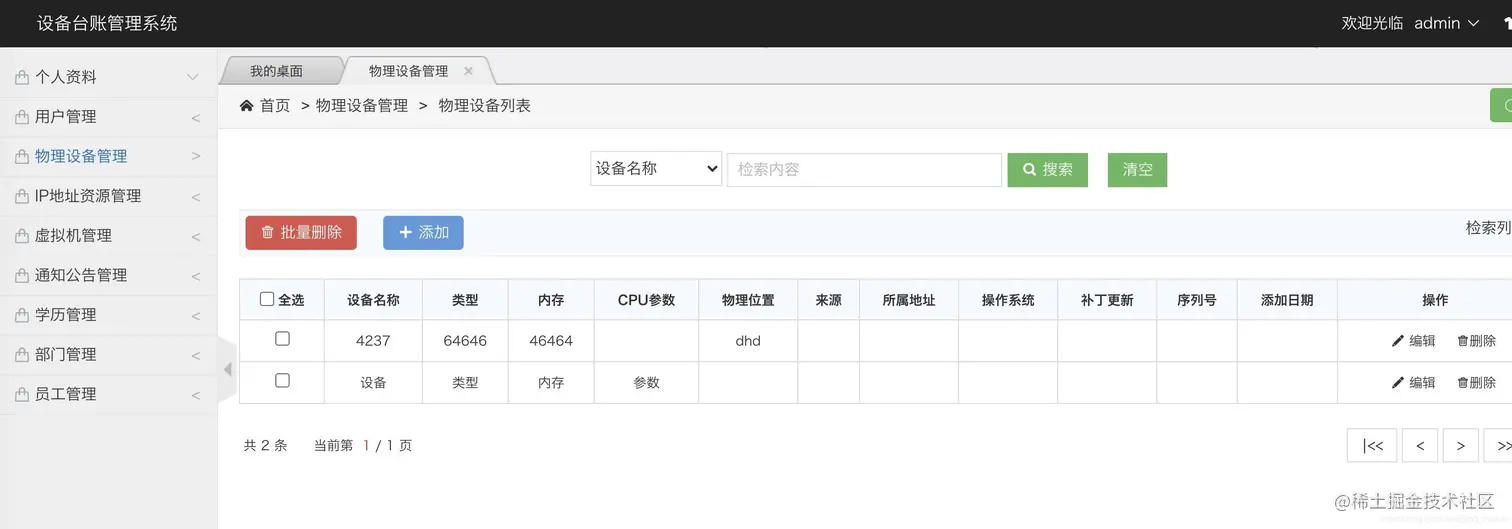
Task: Open the 设备名称 search field dropdown
Action: coord(656,169)
